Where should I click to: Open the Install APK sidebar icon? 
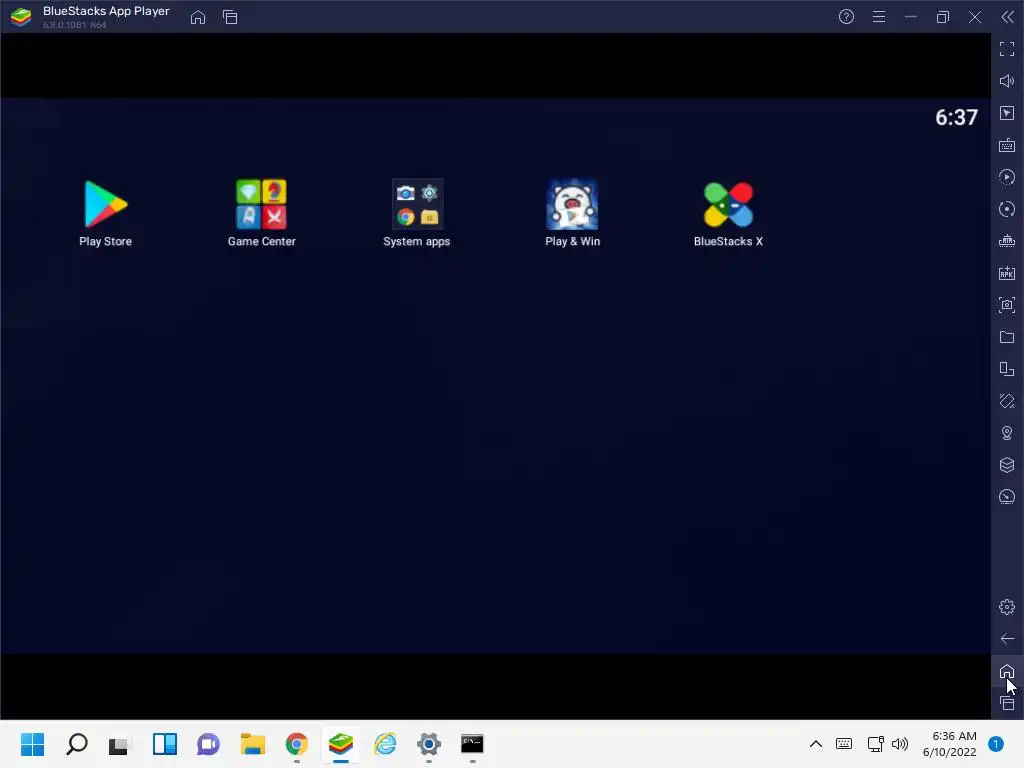tap(1007, 273)
